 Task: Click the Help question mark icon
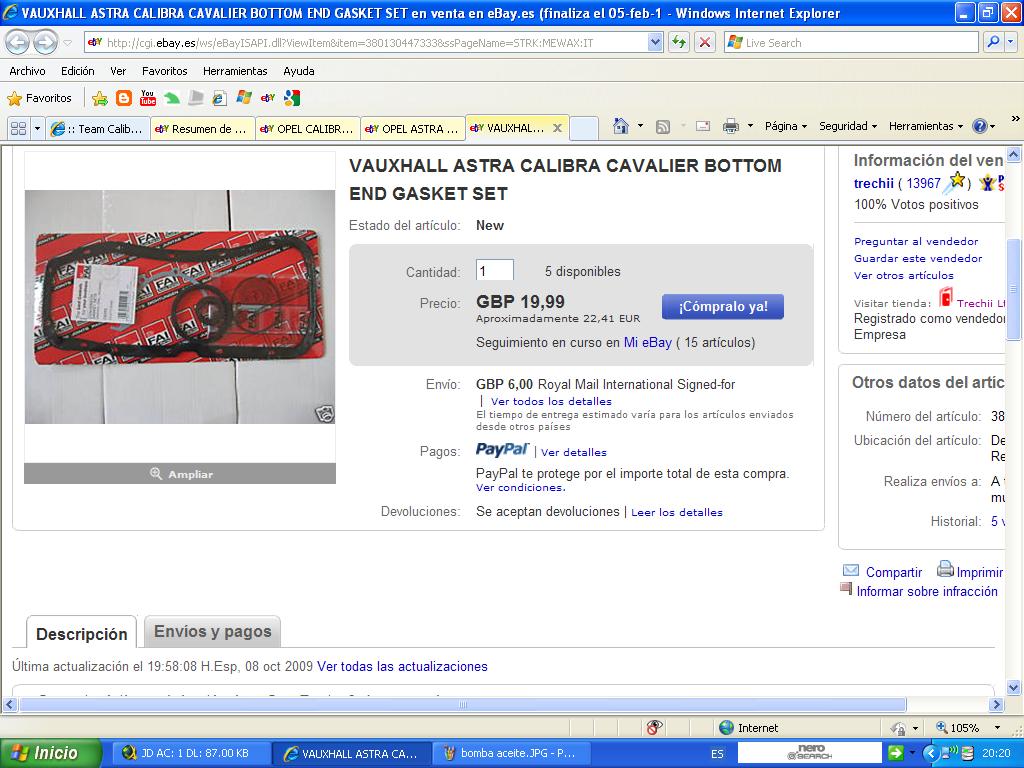pyautogui.click(x=980, y=127)
